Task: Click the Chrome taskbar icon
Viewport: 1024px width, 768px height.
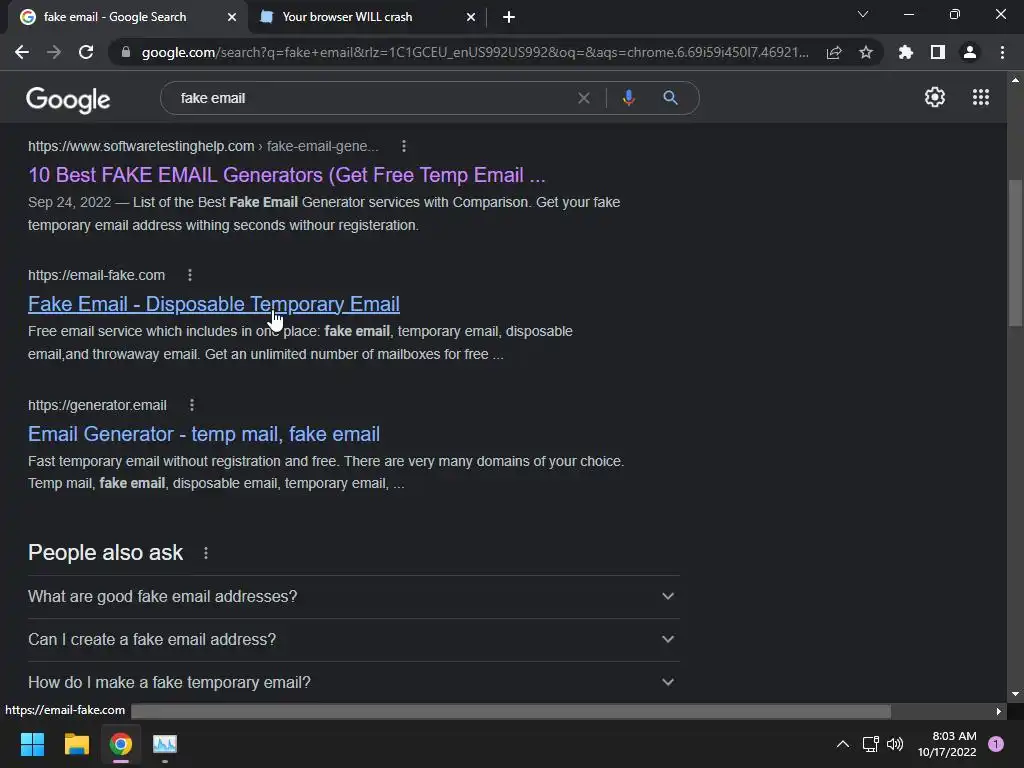Action: point(121,744)
